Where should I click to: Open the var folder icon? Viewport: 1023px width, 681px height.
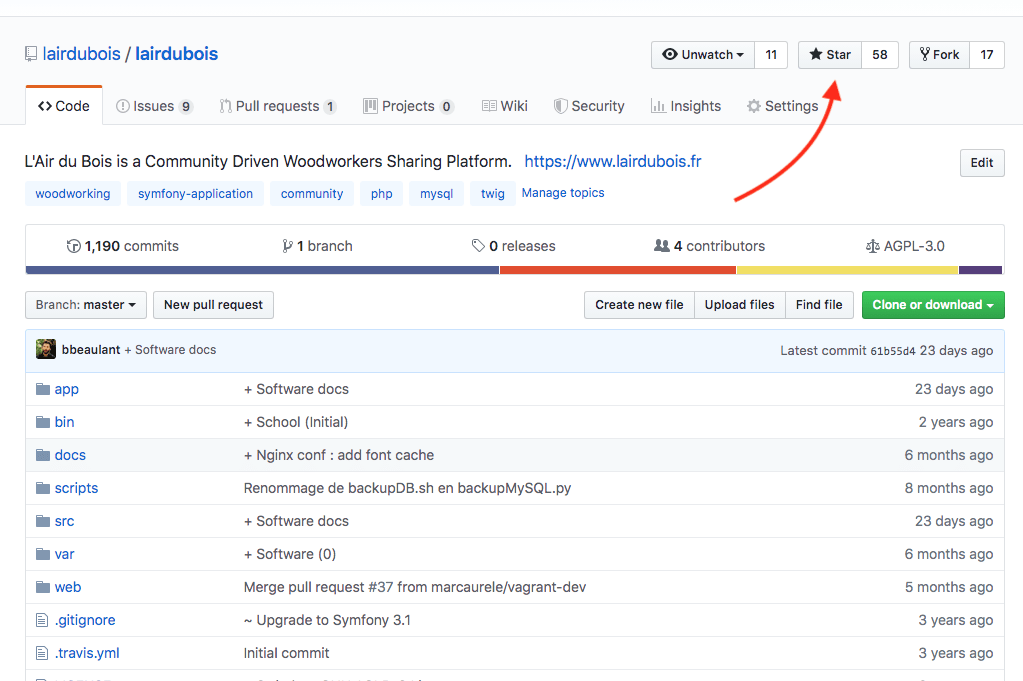(x=43, y=554)
